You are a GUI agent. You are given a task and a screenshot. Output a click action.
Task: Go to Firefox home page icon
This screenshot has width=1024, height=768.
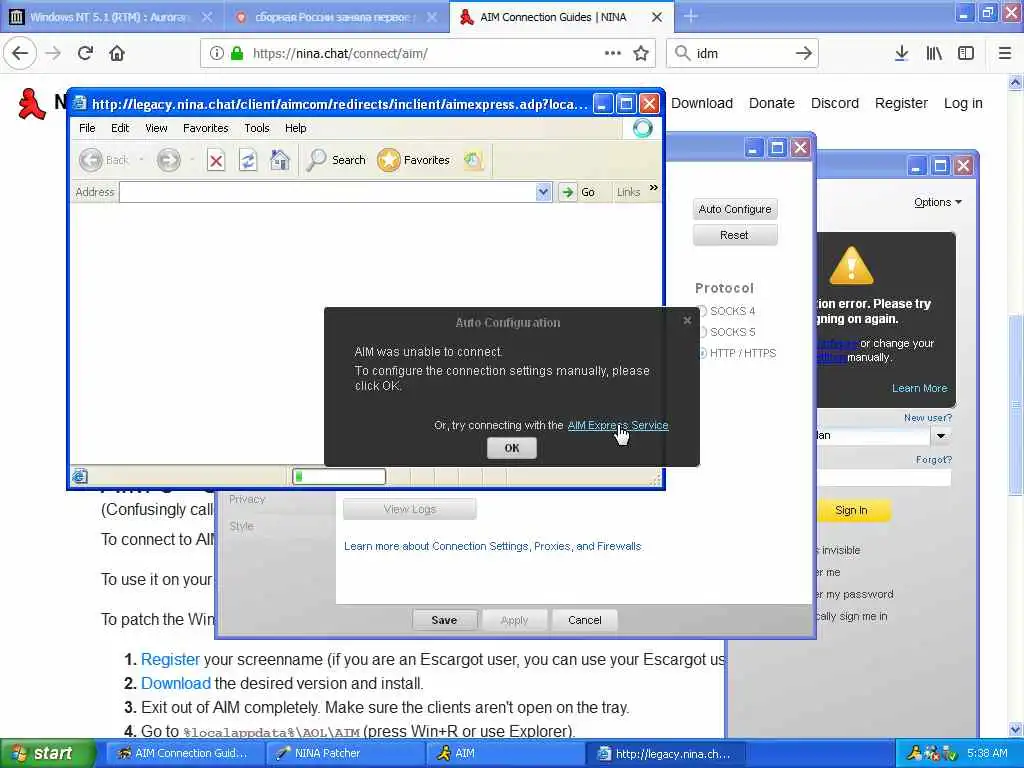[x=117, y=53]
